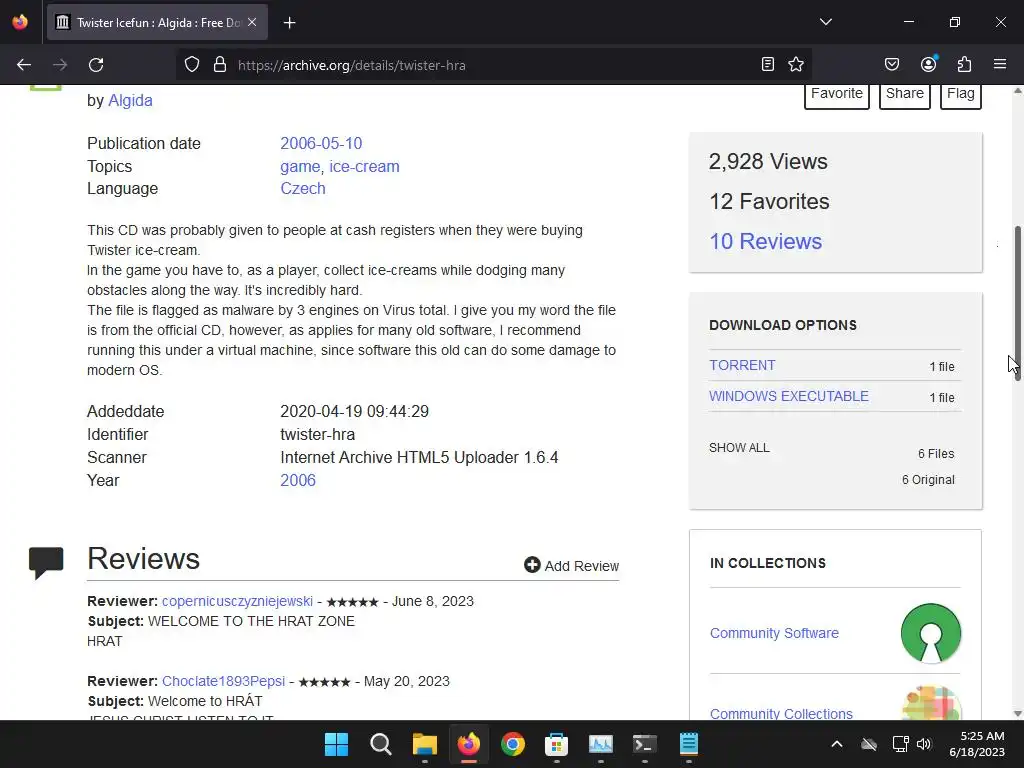Open the extensions puzzle icon
Viewport: 1024px width, 768px height.
coord(964,64)
